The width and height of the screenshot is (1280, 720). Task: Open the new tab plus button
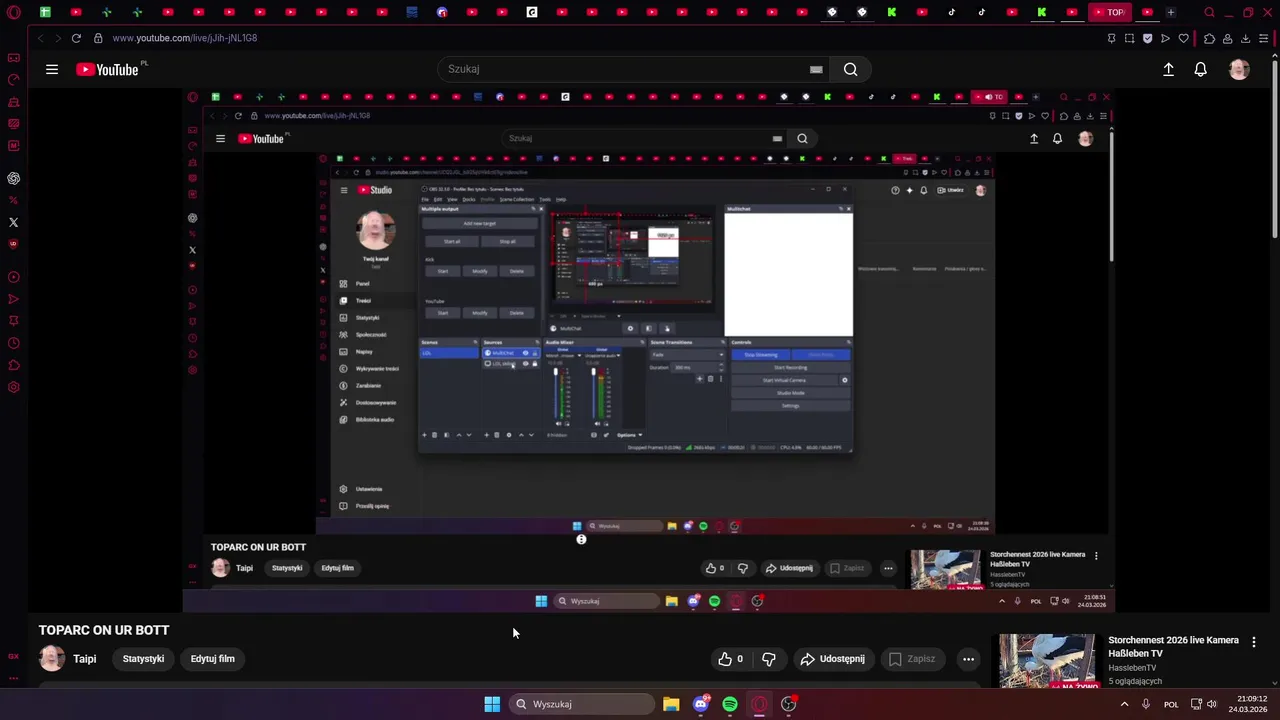[1171, 13]
